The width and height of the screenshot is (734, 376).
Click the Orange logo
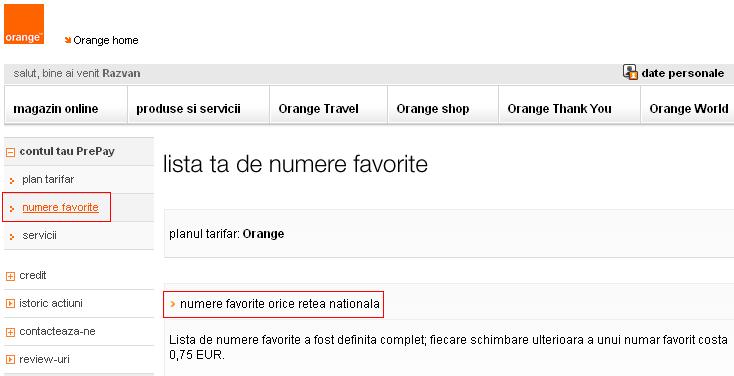point(24,24)
